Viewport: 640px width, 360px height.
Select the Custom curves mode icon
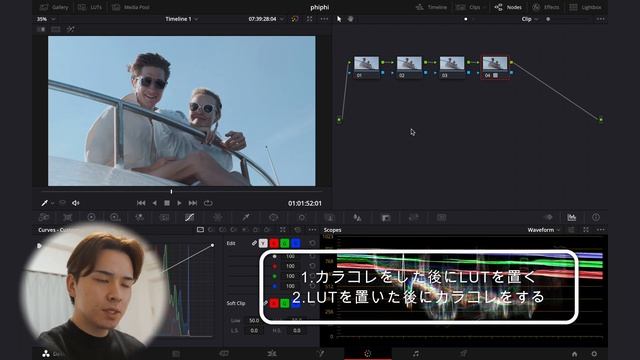[200, 230]
